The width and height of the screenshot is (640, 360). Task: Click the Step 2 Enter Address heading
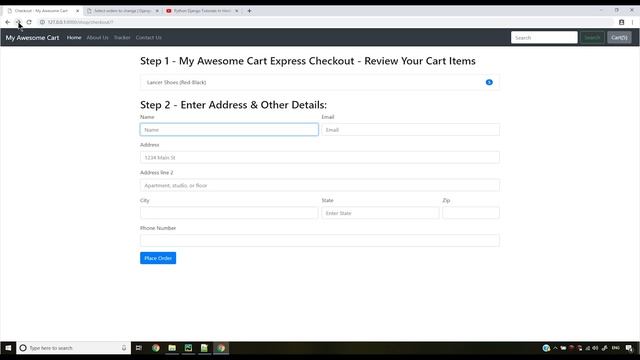point(233,105)
